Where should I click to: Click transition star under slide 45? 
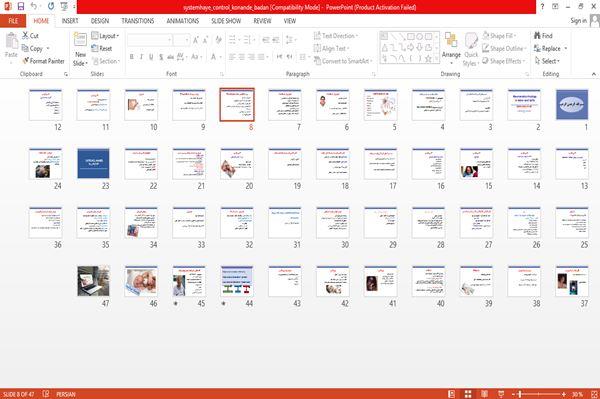click(176, 304)
